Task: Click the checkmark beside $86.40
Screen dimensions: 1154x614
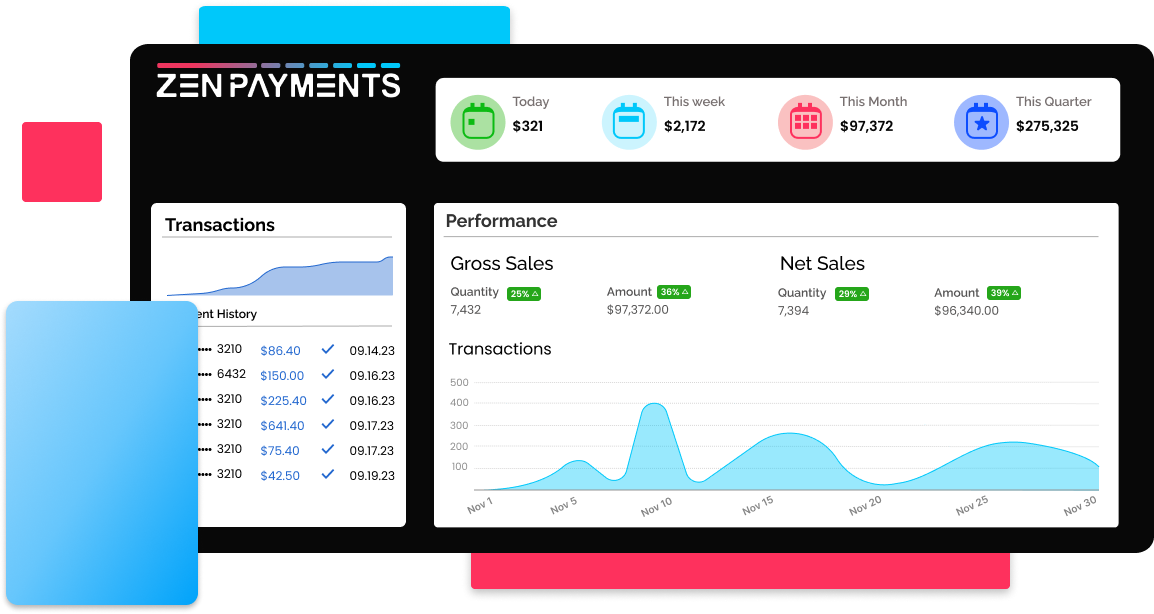Action: [x=328, y=350]
